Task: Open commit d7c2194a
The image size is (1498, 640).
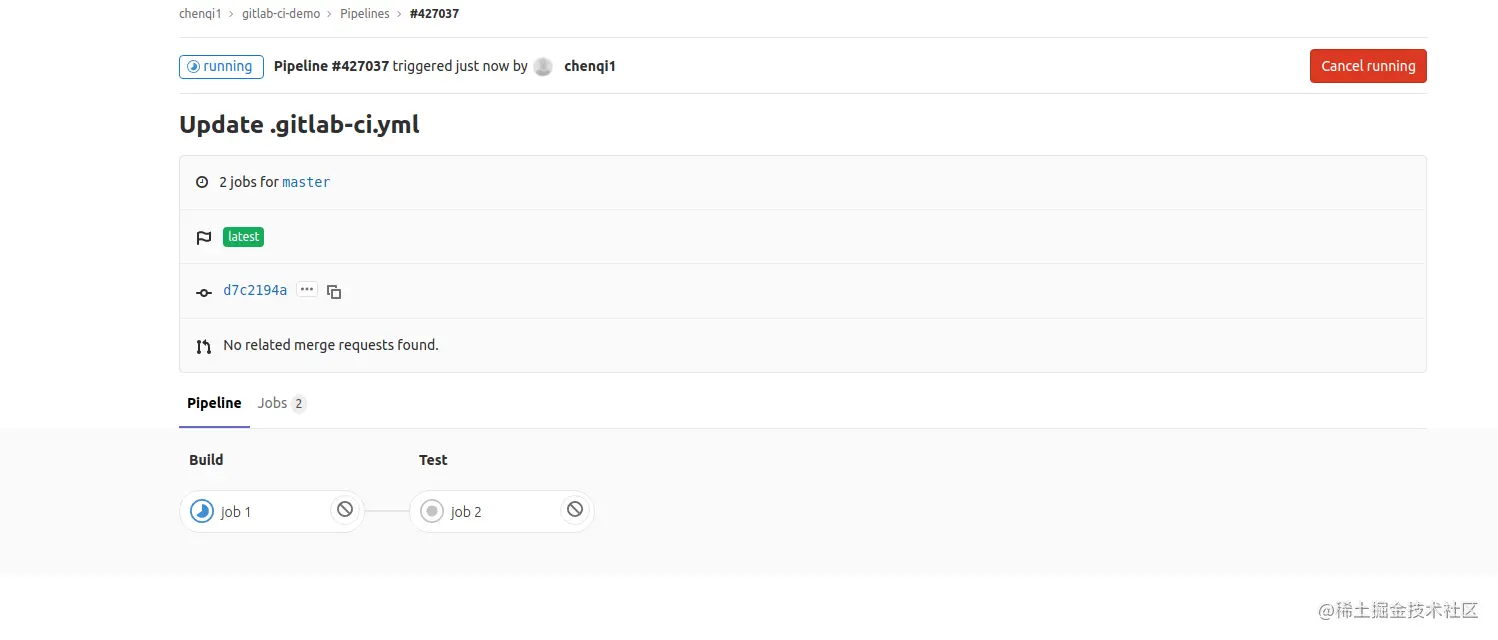Action: pyautogui.click(x=254, y=290)
